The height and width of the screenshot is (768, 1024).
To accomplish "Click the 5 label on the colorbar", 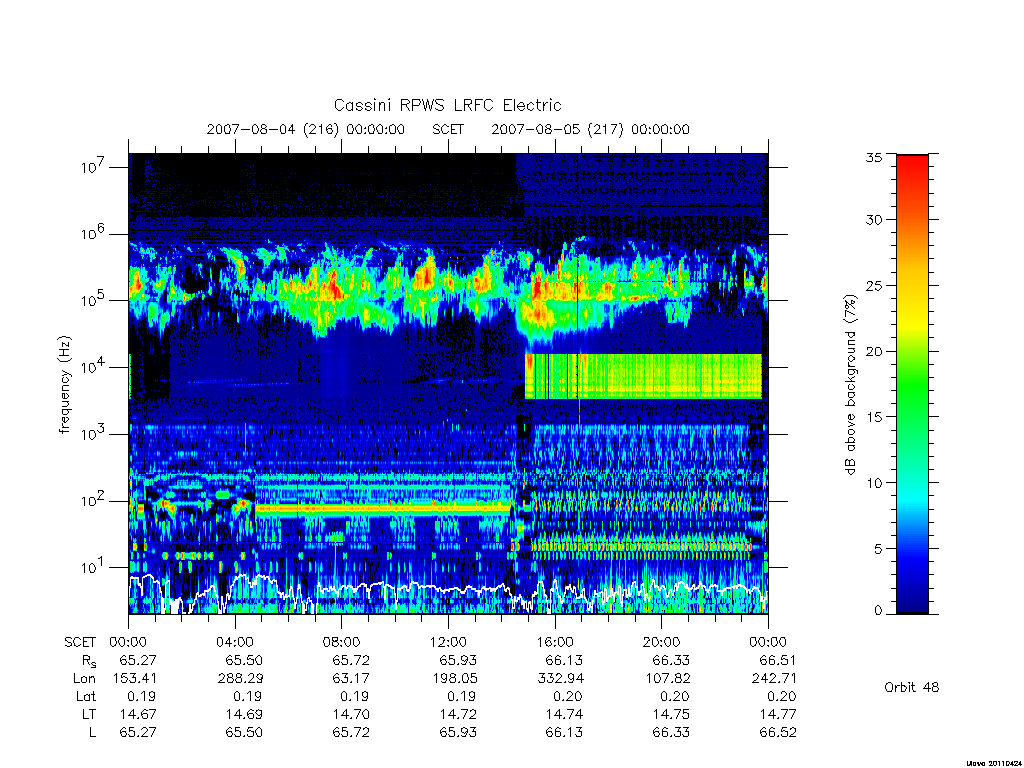I will (878, 549).
